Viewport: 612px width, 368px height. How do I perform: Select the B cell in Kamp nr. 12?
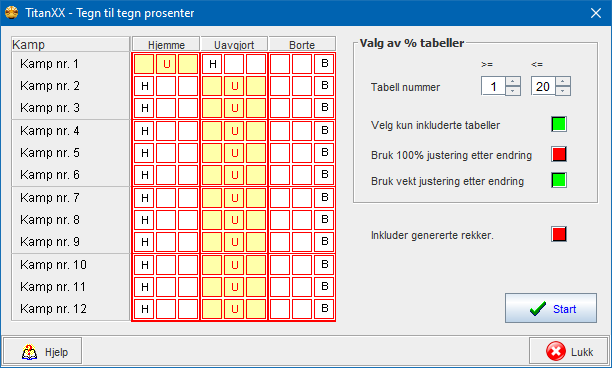tap(324, 309)
